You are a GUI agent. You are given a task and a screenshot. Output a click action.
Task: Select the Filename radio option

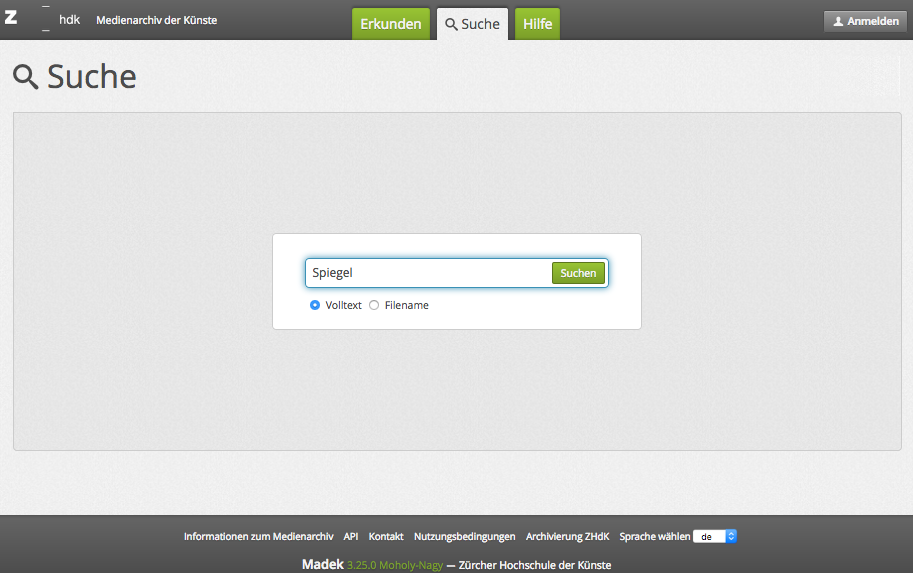pyautogui.click(x=374, y=305)
